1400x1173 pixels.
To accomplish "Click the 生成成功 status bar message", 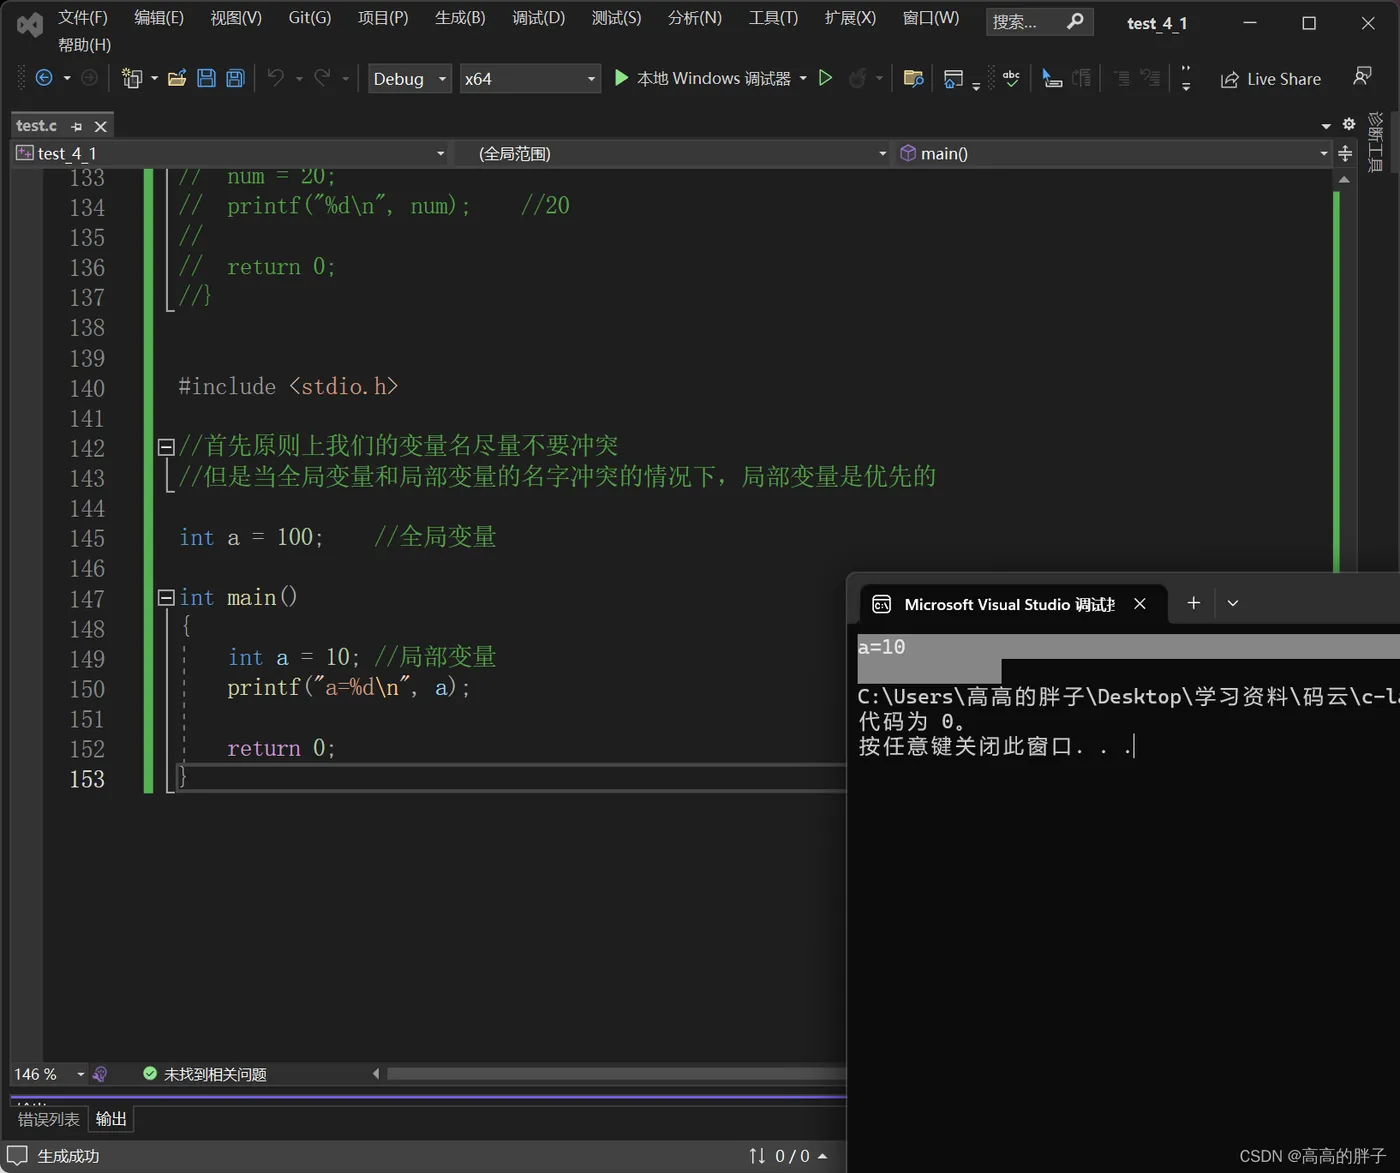I will (68, 1156).
